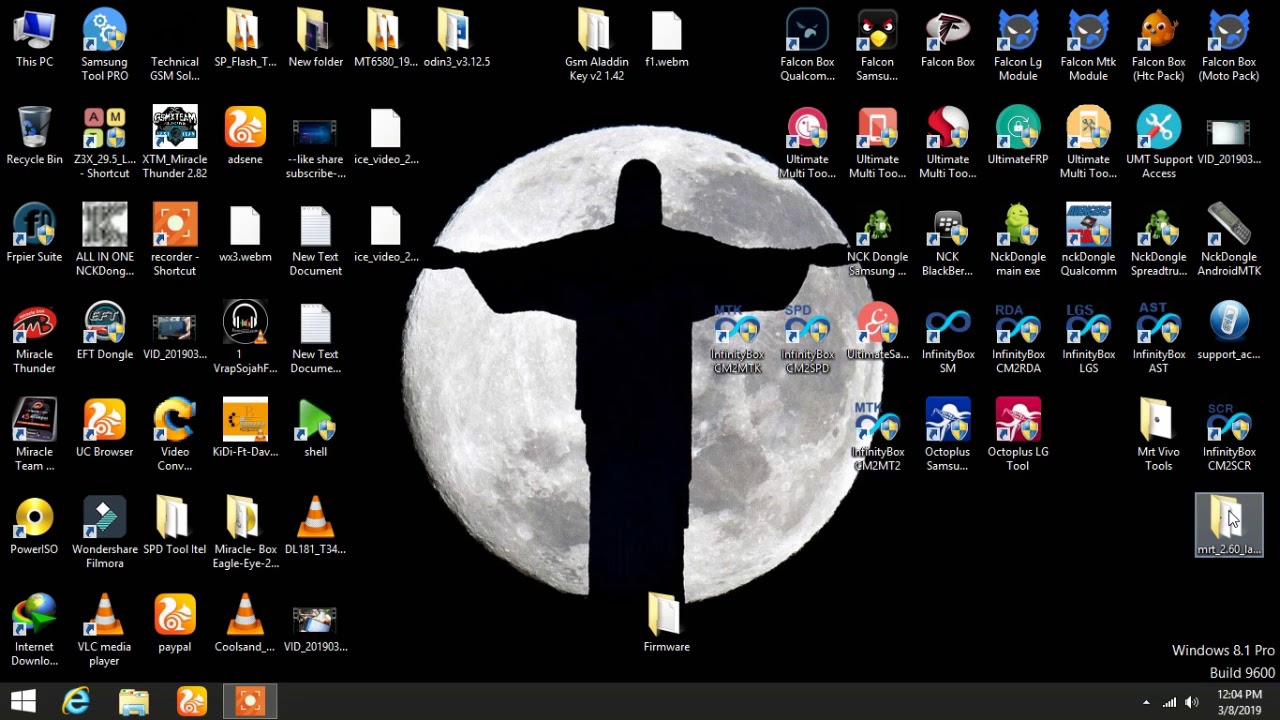This screenshot has height=720, width=1280.
Task: Select the InfinityBox LGS shortcut
Action: click(x=1088, y=338)
